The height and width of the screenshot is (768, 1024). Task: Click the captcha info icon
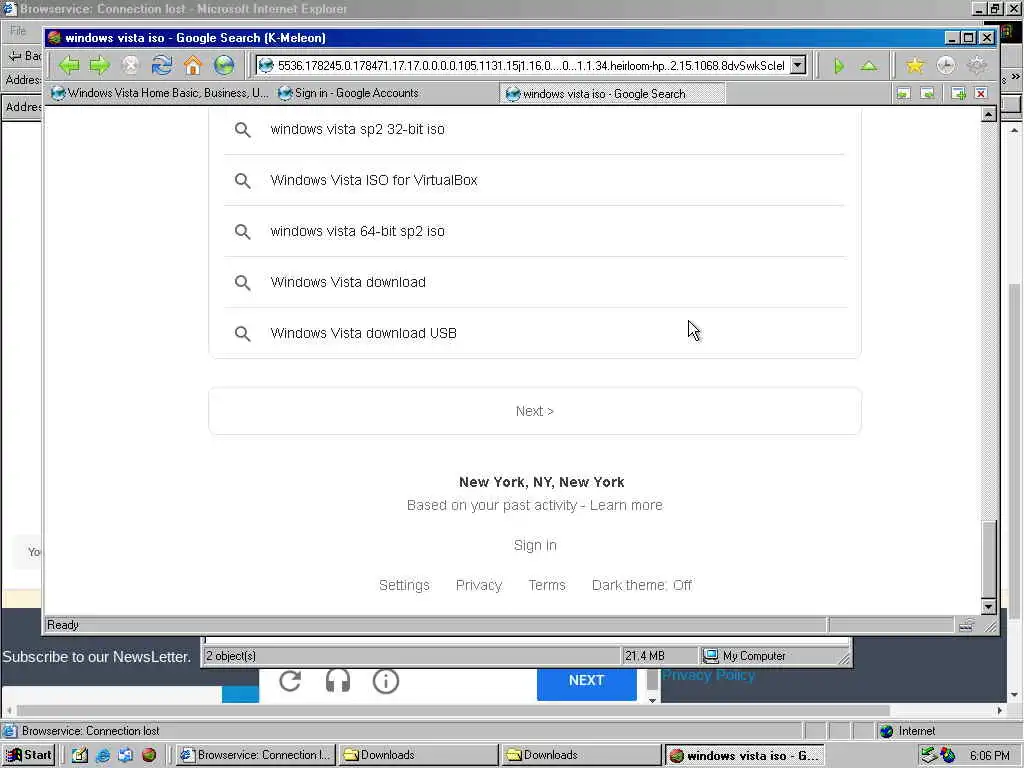click(x=386, y=681)
